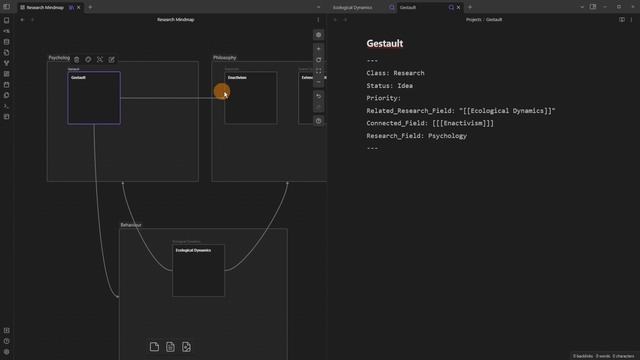Toggle the right sidebar icon in the title bar
The width and height of the screenshot is (640, 360).
coord(593,7)
